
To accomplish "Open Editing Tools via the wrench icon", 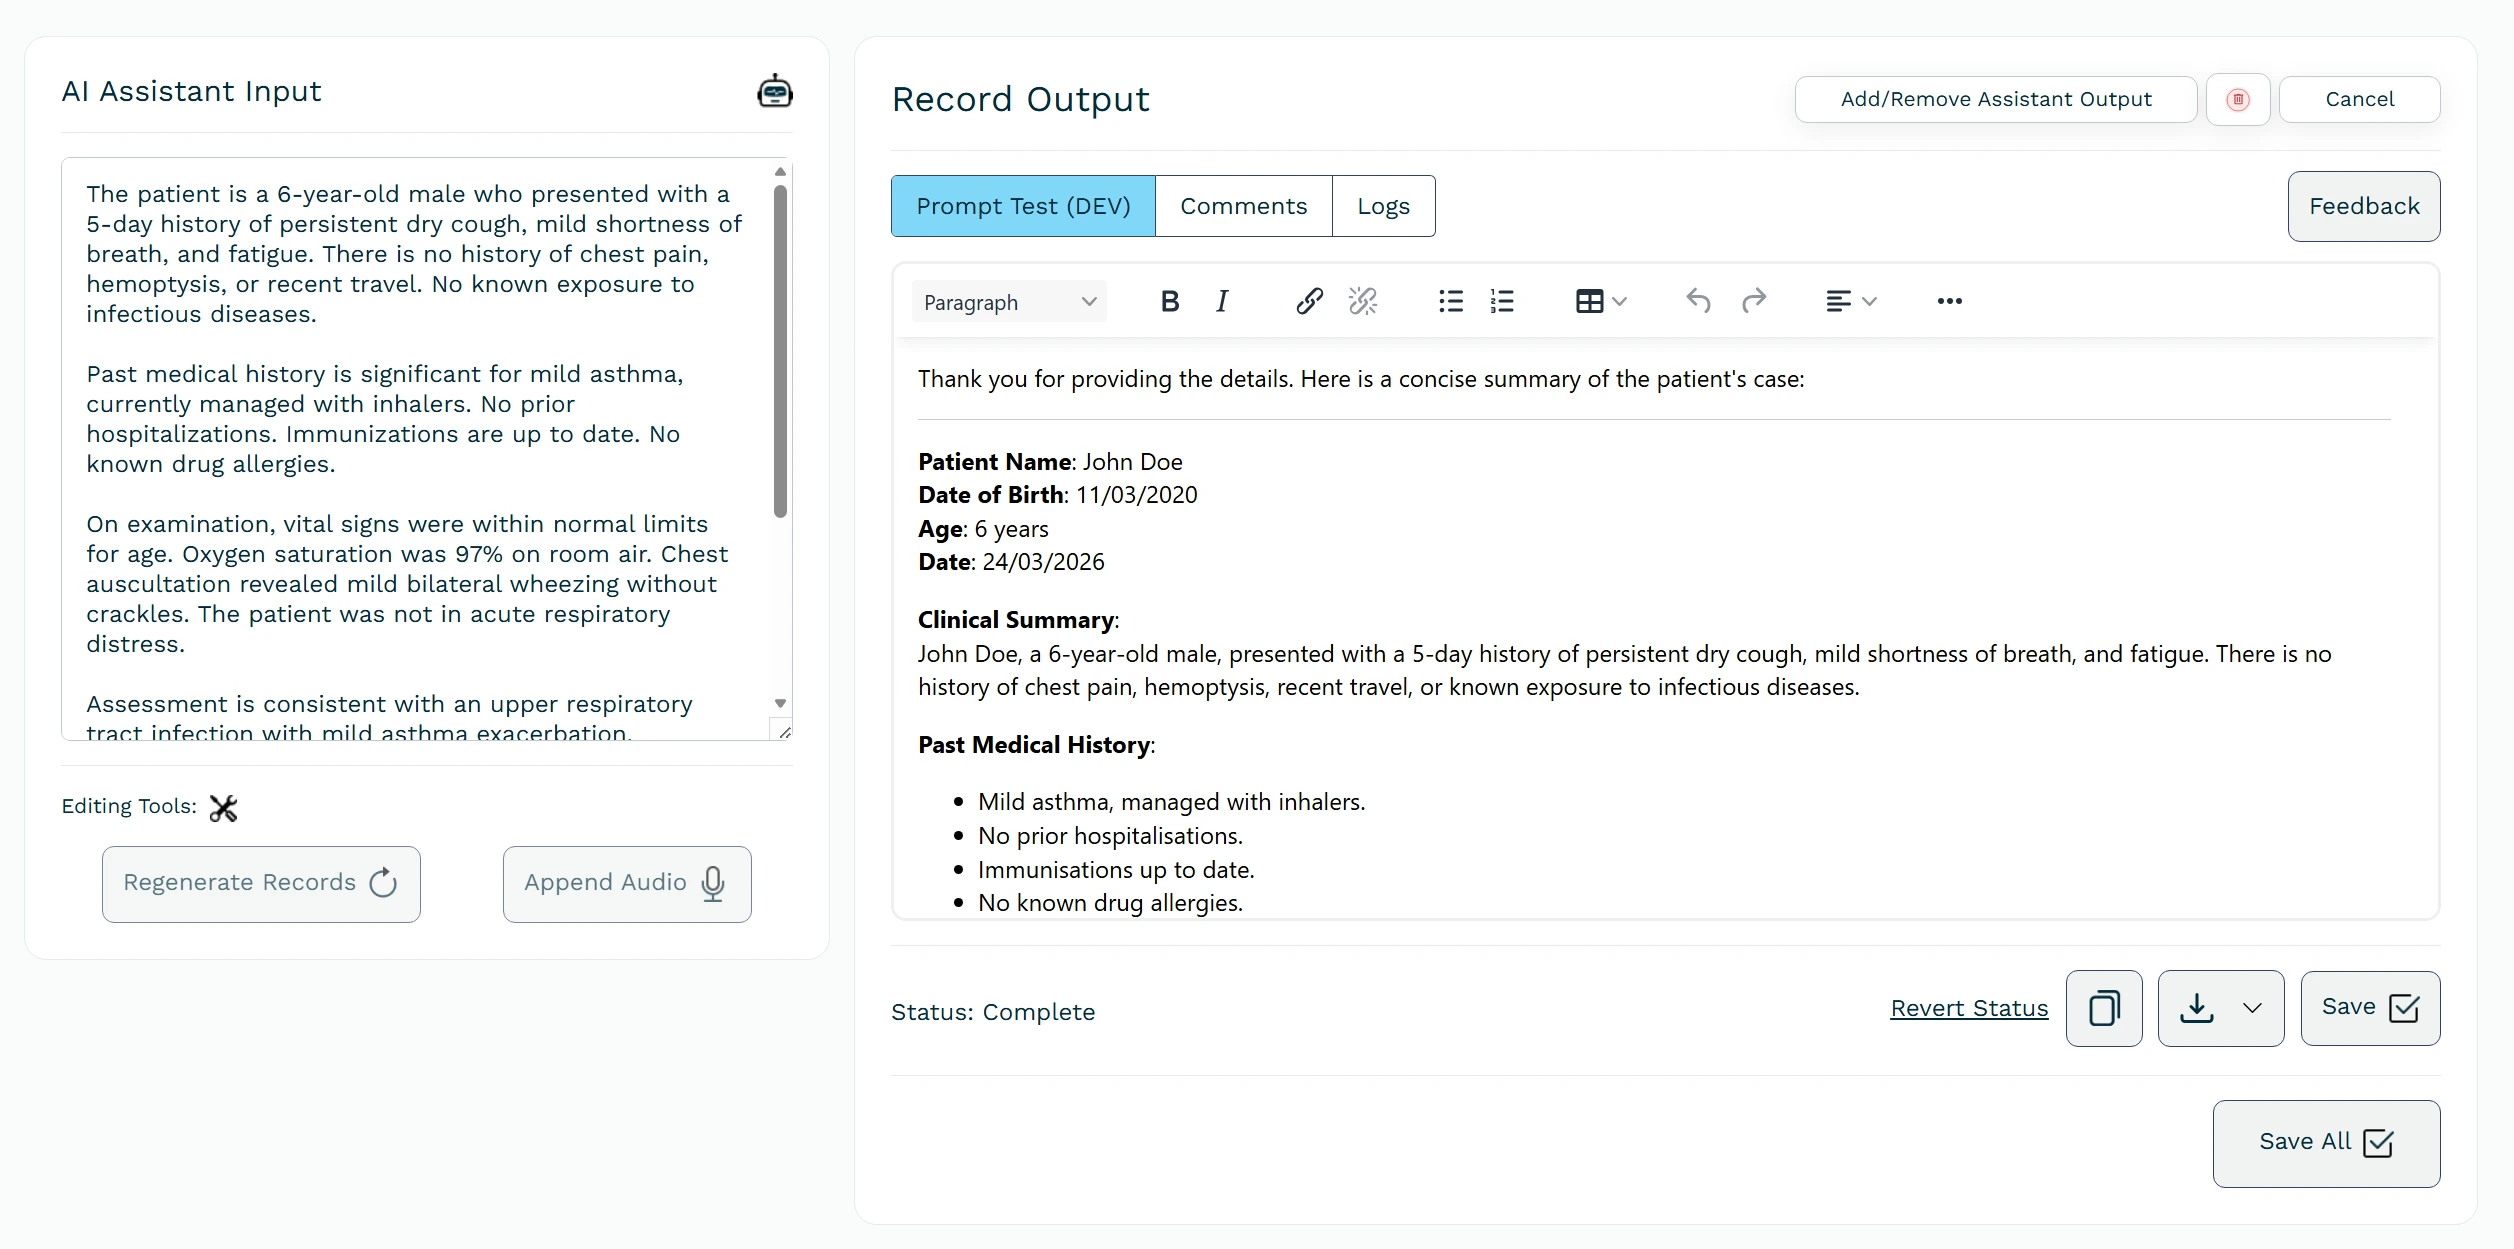I will click(223, 807).
